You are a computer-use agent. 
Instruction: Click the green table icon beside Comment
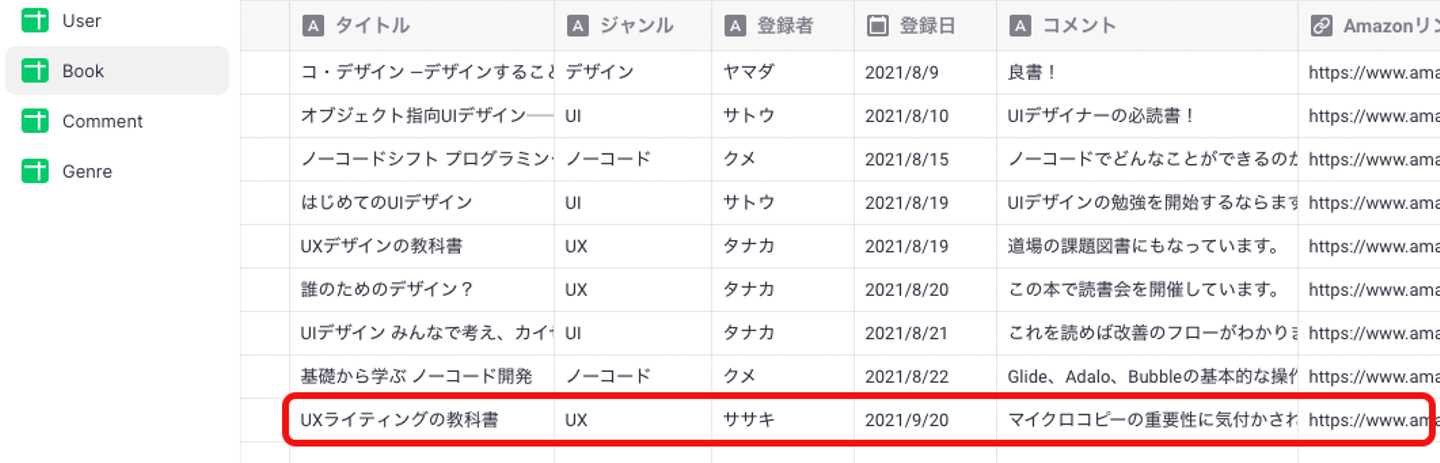[x=35, y=121]
